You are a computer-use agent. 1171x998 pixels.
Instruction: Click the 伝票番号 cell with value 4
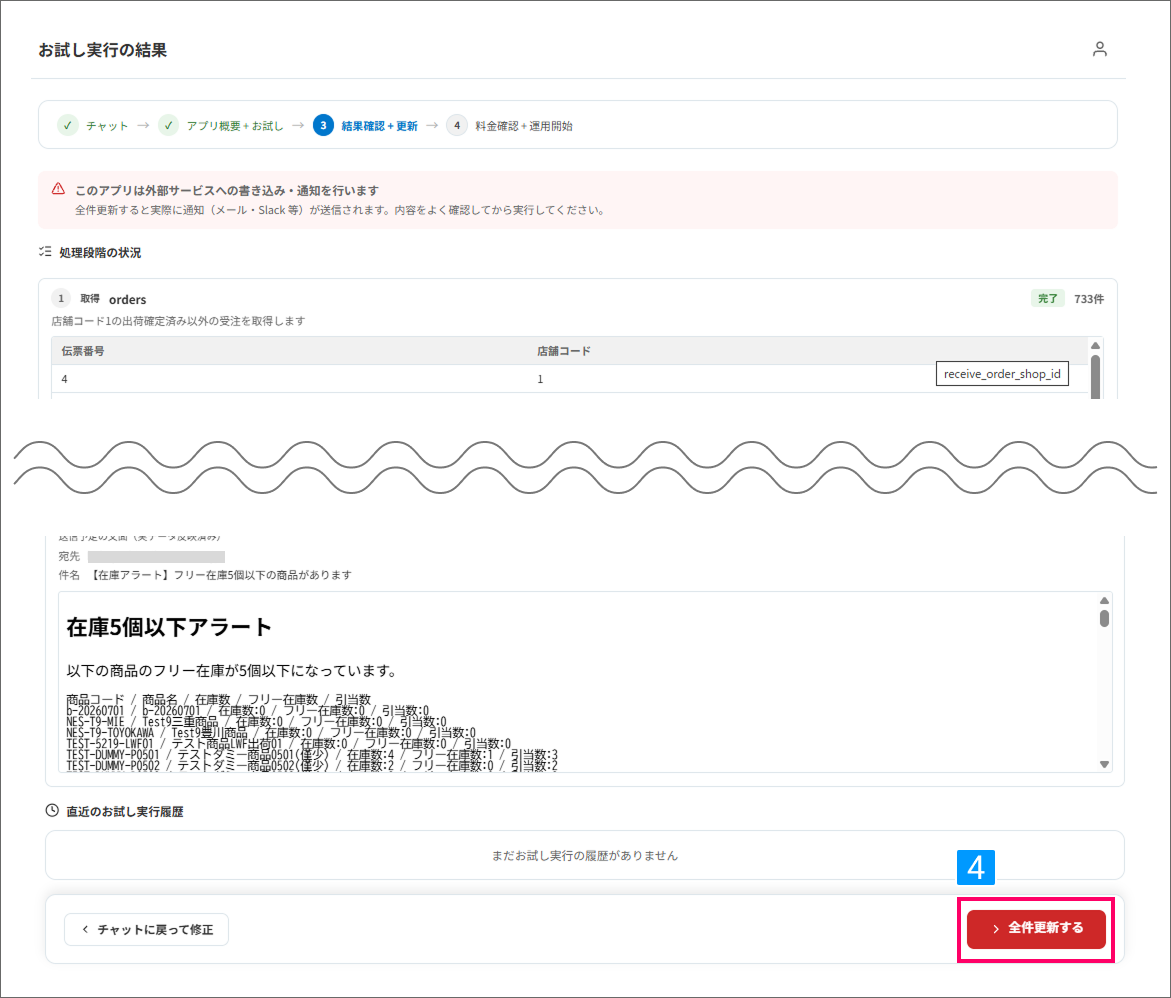[x=64, y=379]
